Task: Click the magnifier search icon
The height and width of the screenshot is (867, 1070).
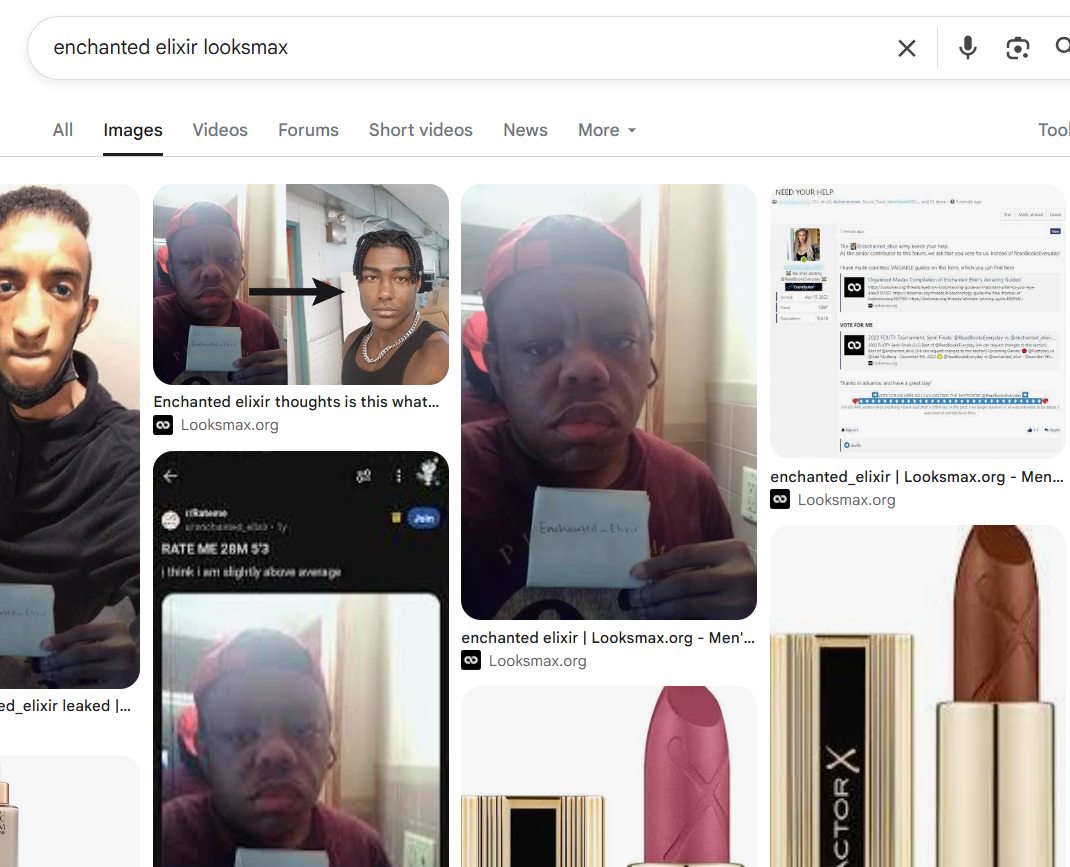Action: click(x=1062, y=46)
